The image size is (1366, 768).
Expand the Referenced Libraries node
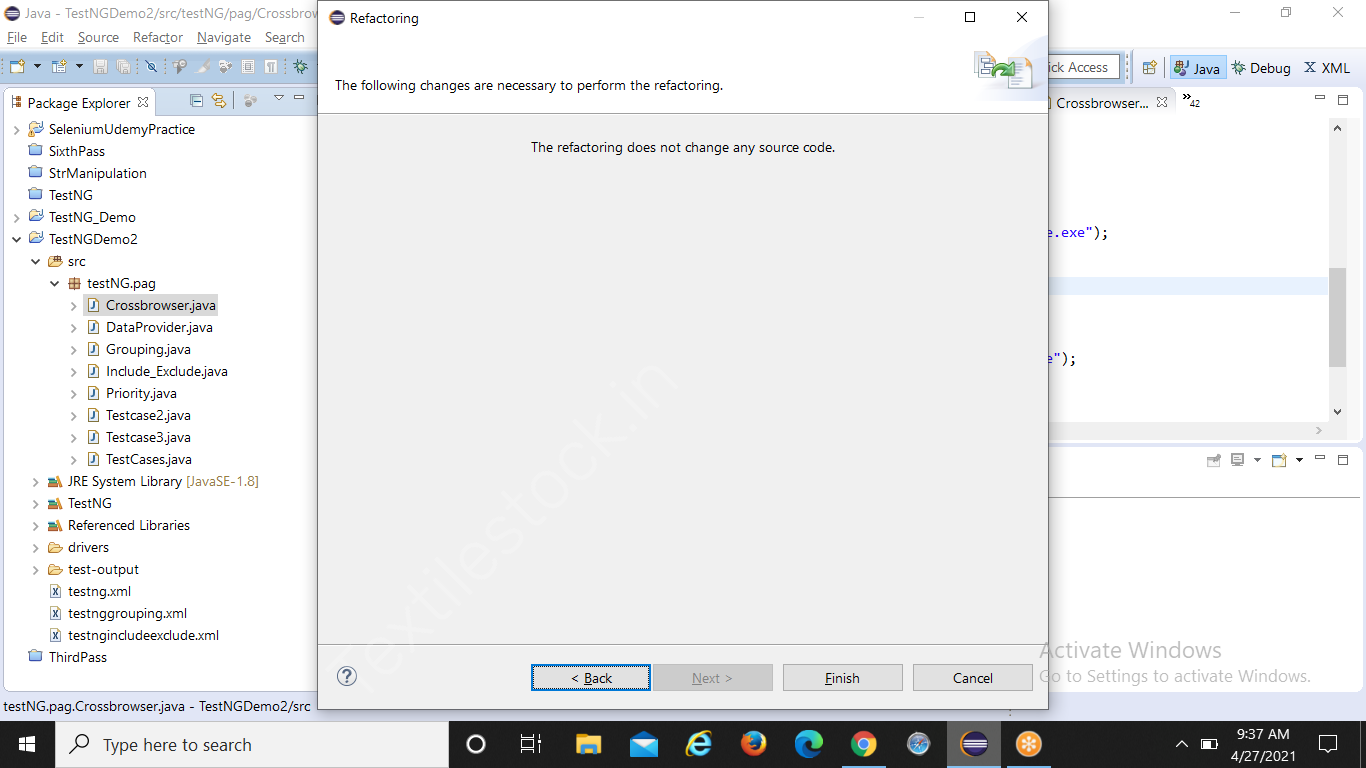35,526
